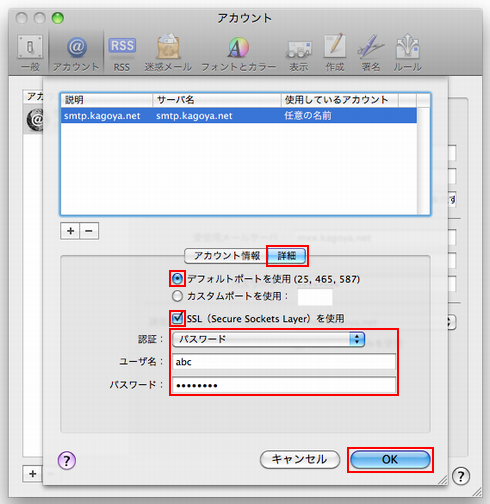Screen dimensions: 490x504
Task: Select カスタムポートを使用 radio button
Action: point(177,296)
